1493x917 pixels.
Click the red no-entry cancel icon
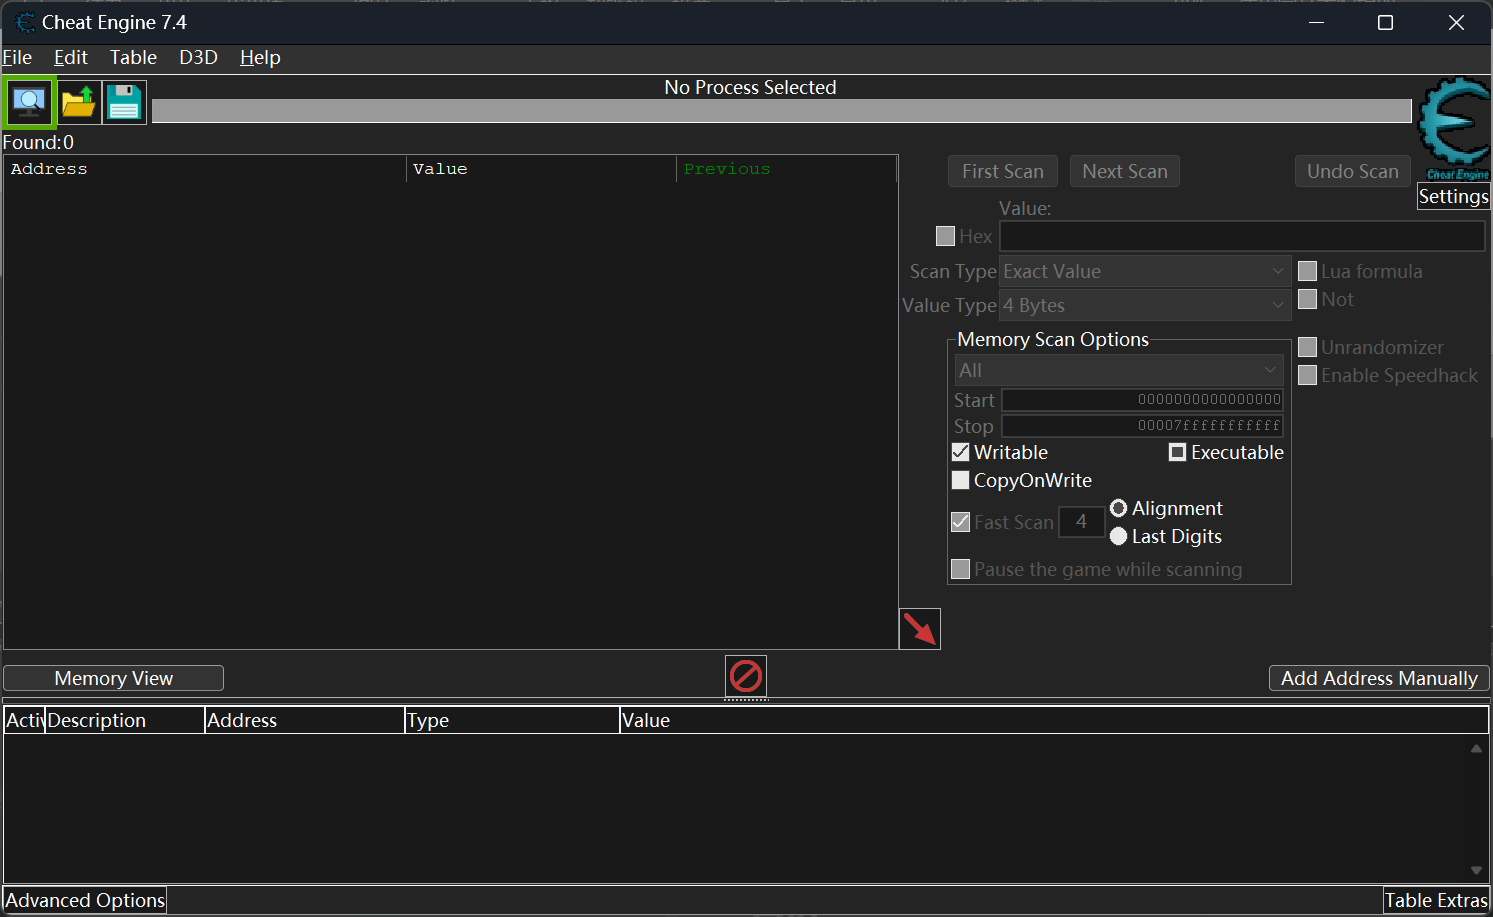(745, 676)
